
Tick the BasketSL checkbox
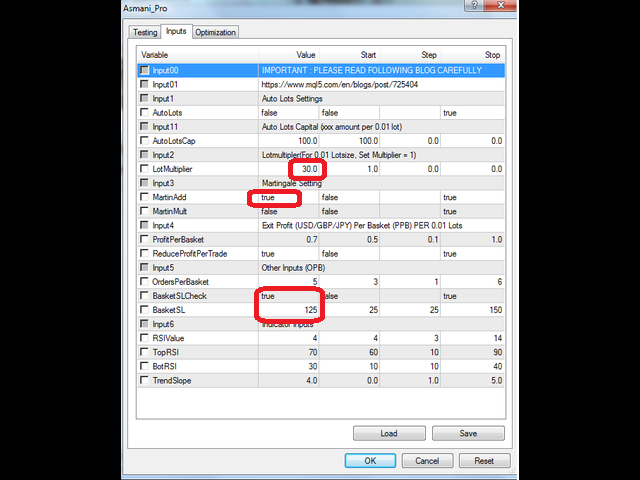pyautogui.click(x=144, y=310)
